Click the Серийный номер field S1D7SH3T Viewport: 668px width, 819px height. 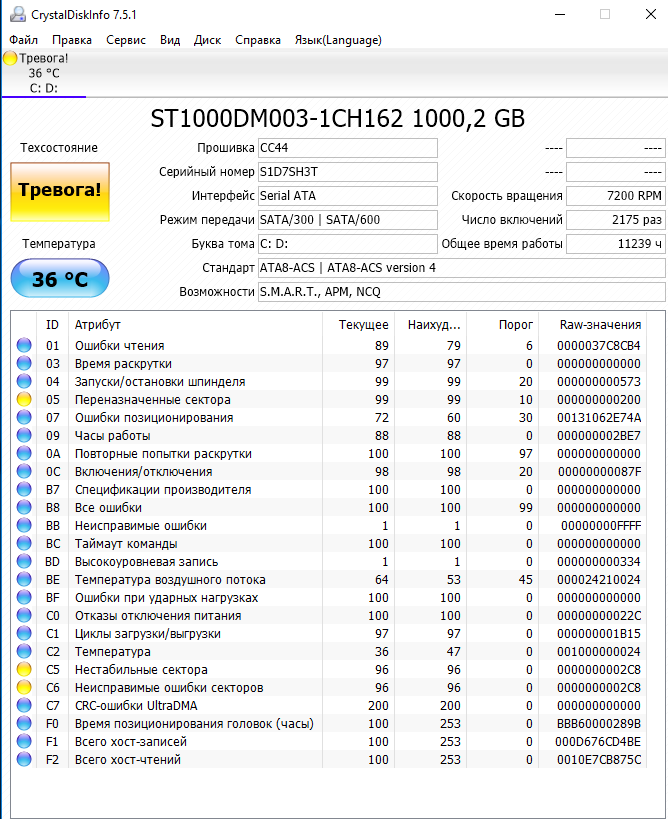pos(348,172)
